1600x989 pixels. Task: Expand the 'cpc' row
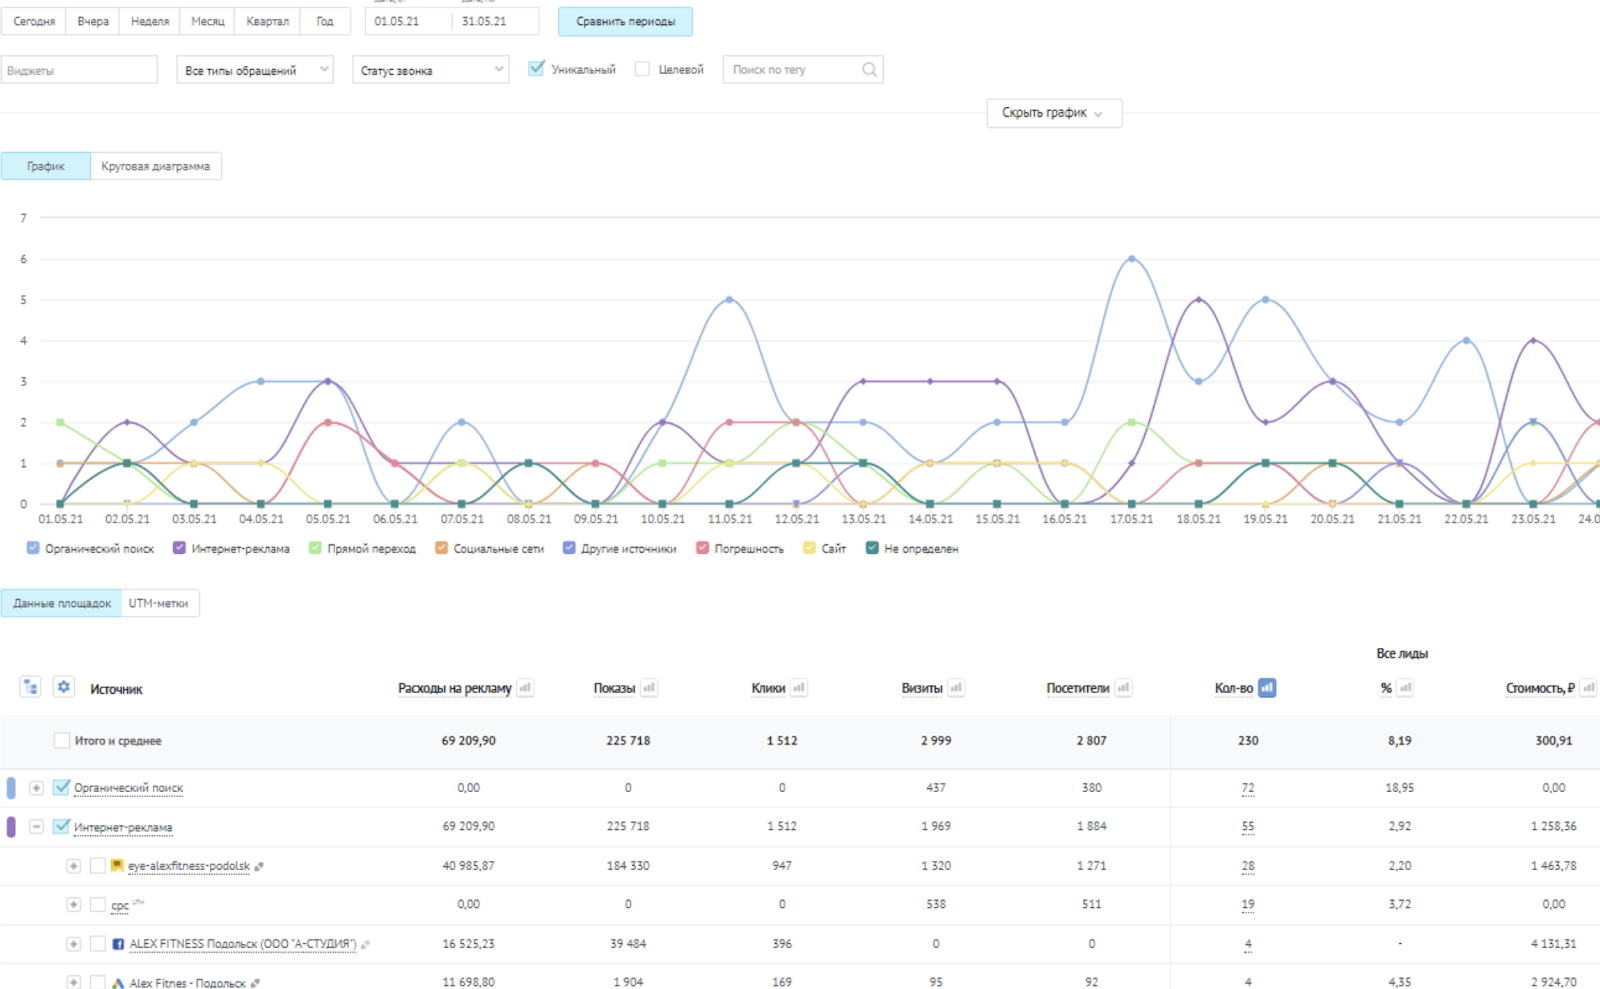pos(73,905)
